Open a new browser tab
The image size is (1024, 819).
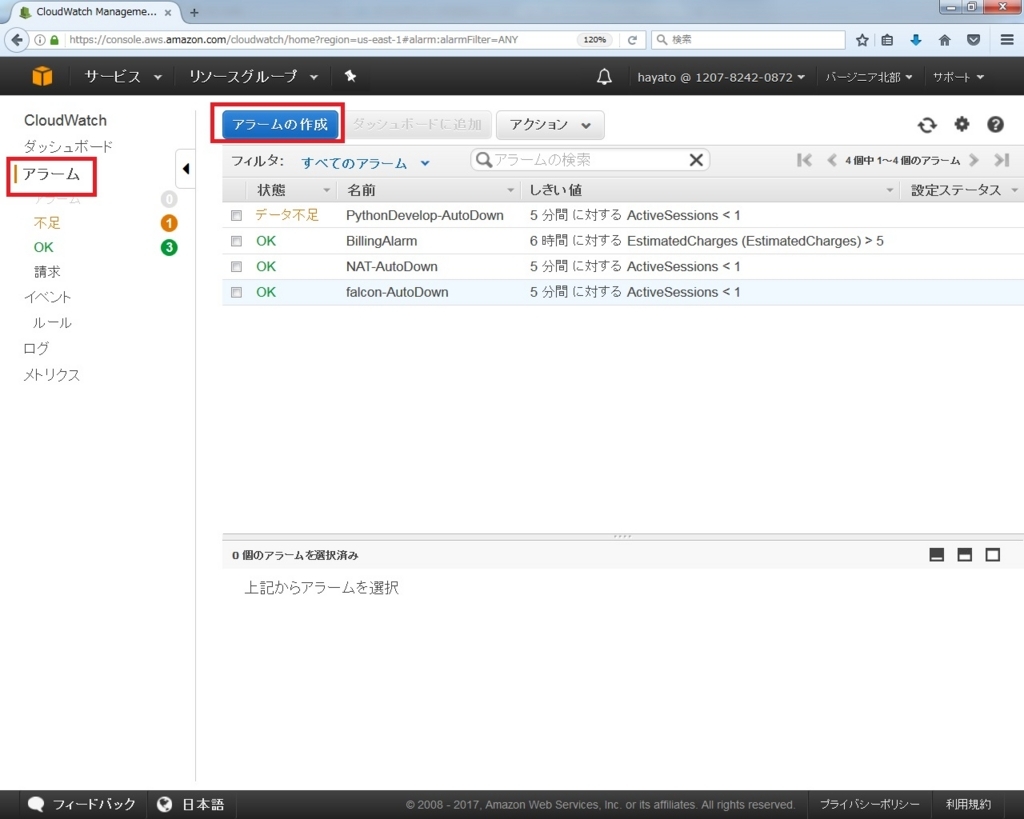(194, 12)
